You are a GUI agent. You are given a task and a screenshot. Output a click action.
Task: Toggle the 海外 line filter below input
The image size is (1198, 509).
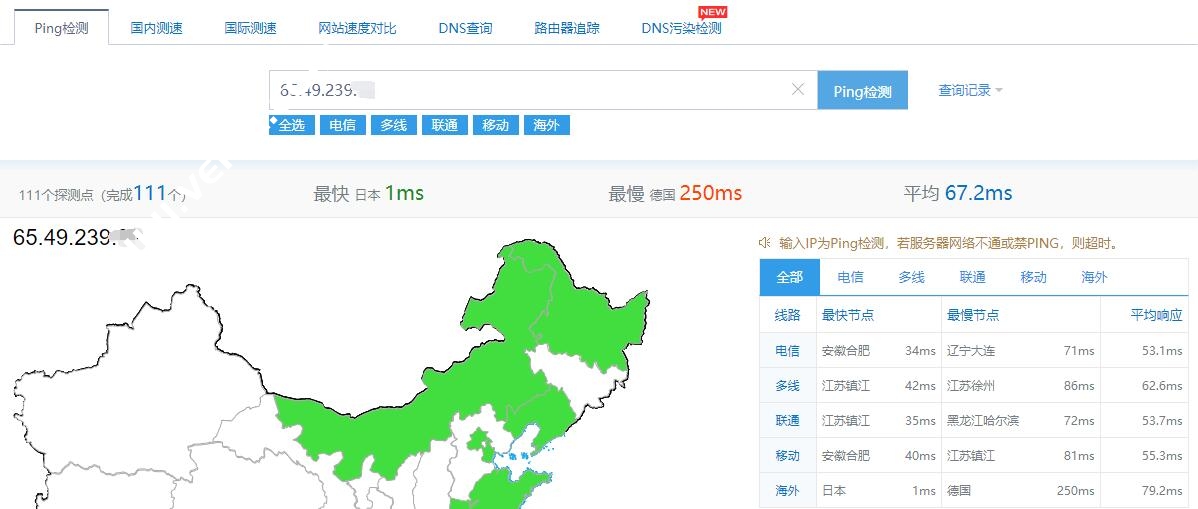coord(547,125)
